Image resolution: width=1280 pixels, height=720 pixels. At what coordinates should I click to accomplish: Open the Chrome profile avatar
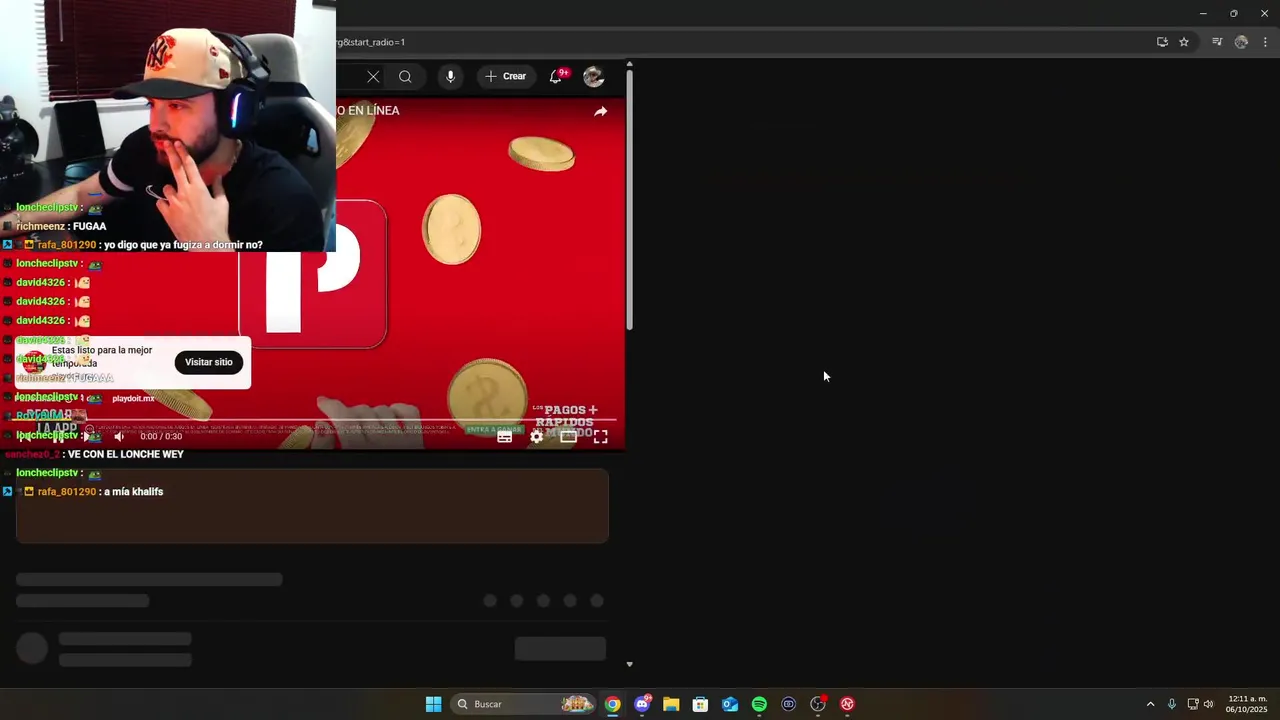[x=1241, y=42]
